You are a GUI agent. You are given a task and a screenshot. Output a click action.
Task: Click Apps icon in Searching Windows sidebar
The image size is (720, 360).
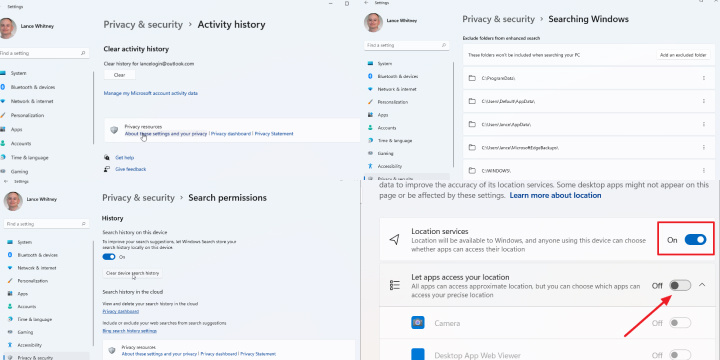point(370,115)
